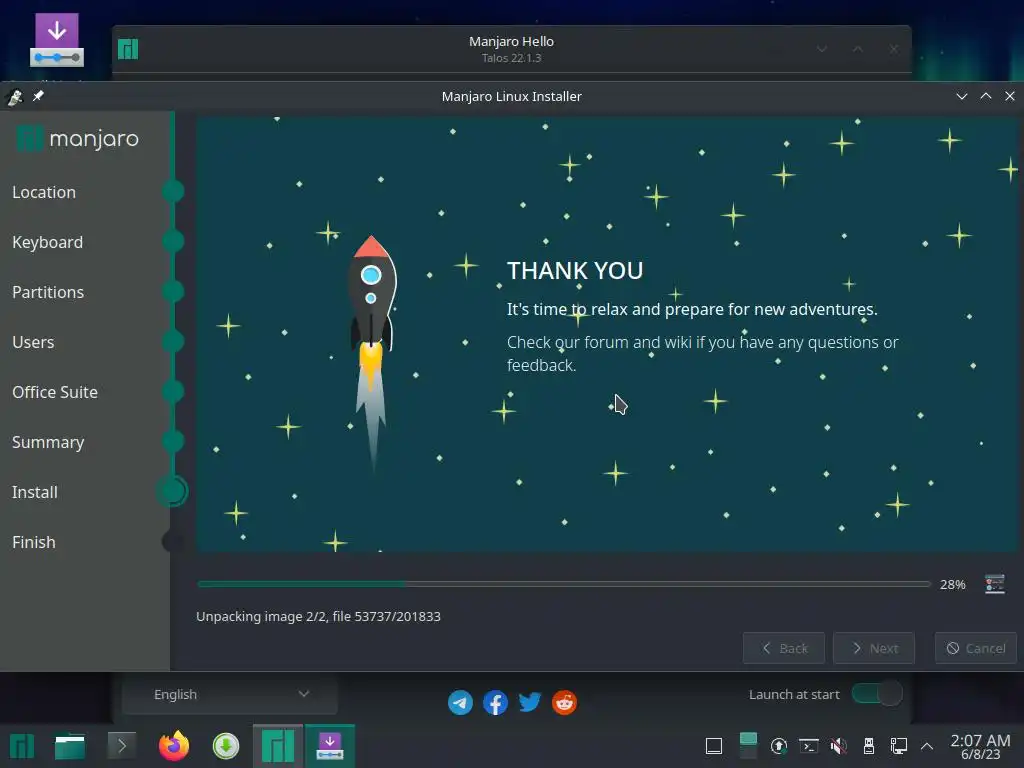Click the Next button

pos(874,648)
